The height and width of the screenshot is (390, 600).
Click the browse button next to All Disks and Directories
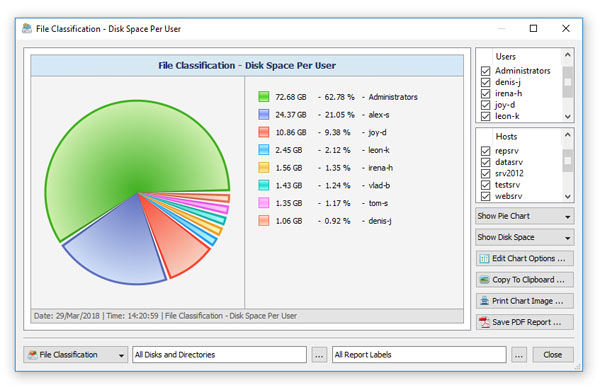319,355
